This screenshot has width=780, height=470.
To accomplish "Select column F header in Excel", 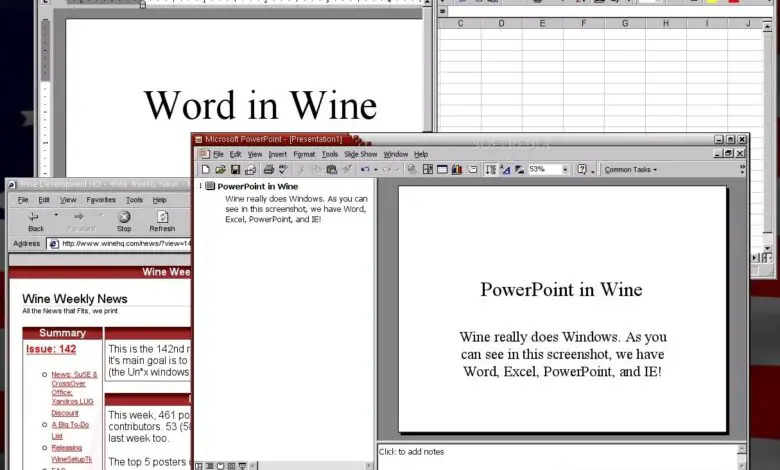I will (x=584, y=23).
